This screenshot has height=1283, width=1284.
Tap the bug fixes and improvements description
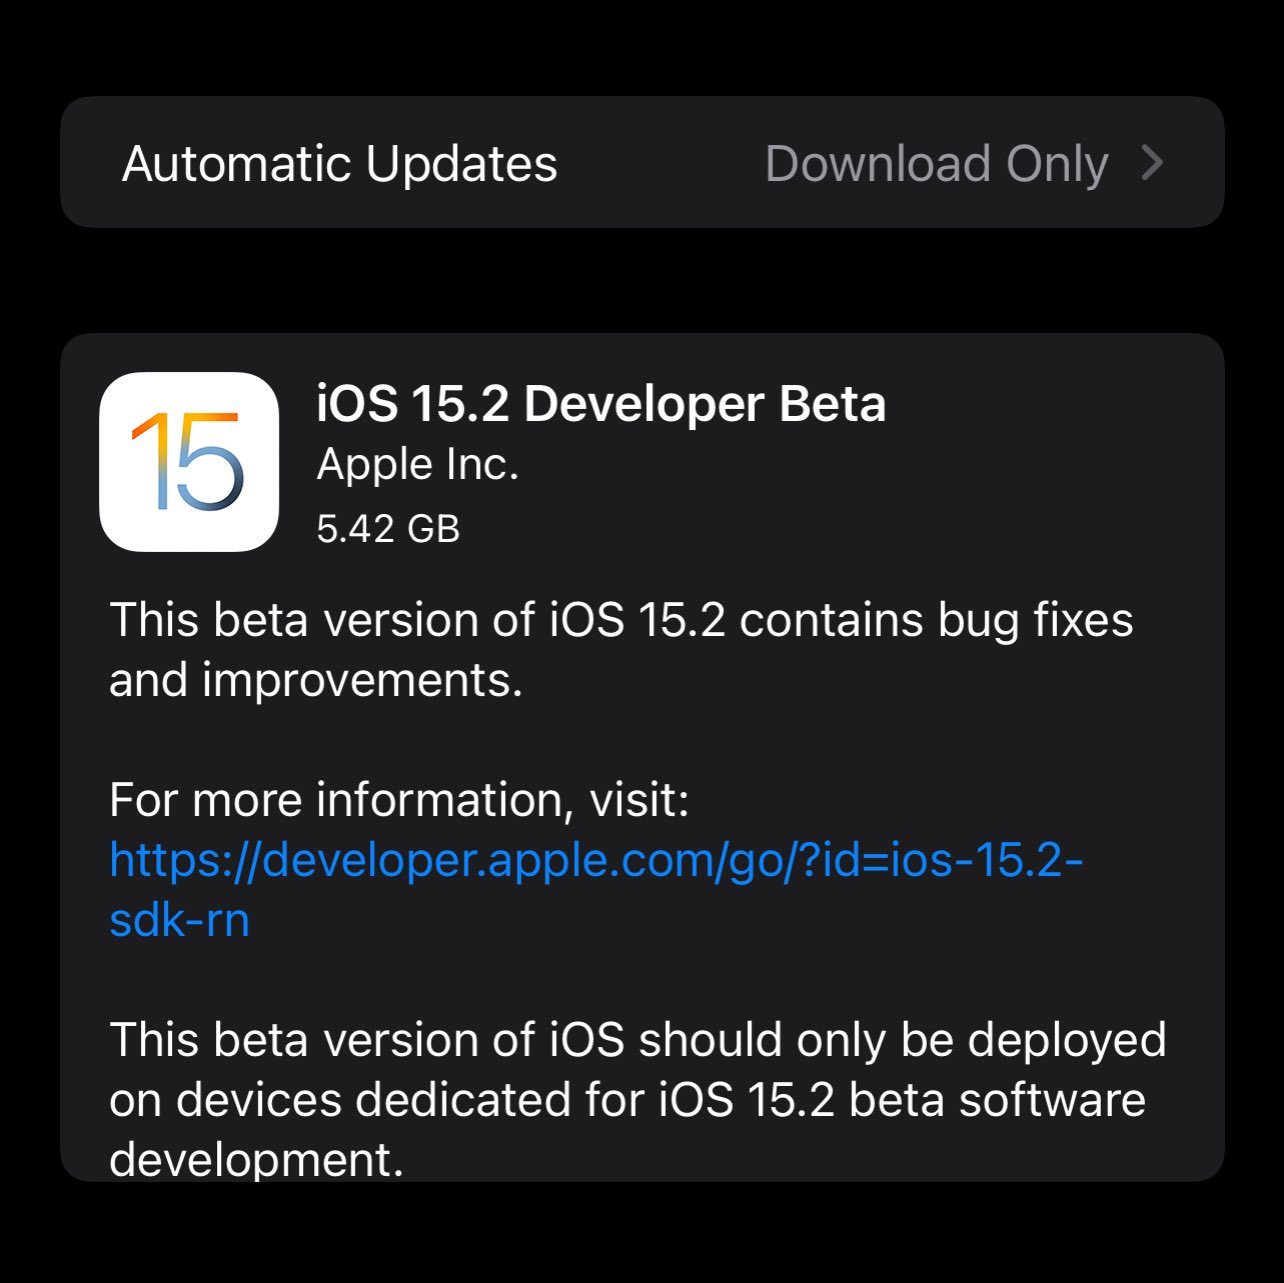[621, 650]
